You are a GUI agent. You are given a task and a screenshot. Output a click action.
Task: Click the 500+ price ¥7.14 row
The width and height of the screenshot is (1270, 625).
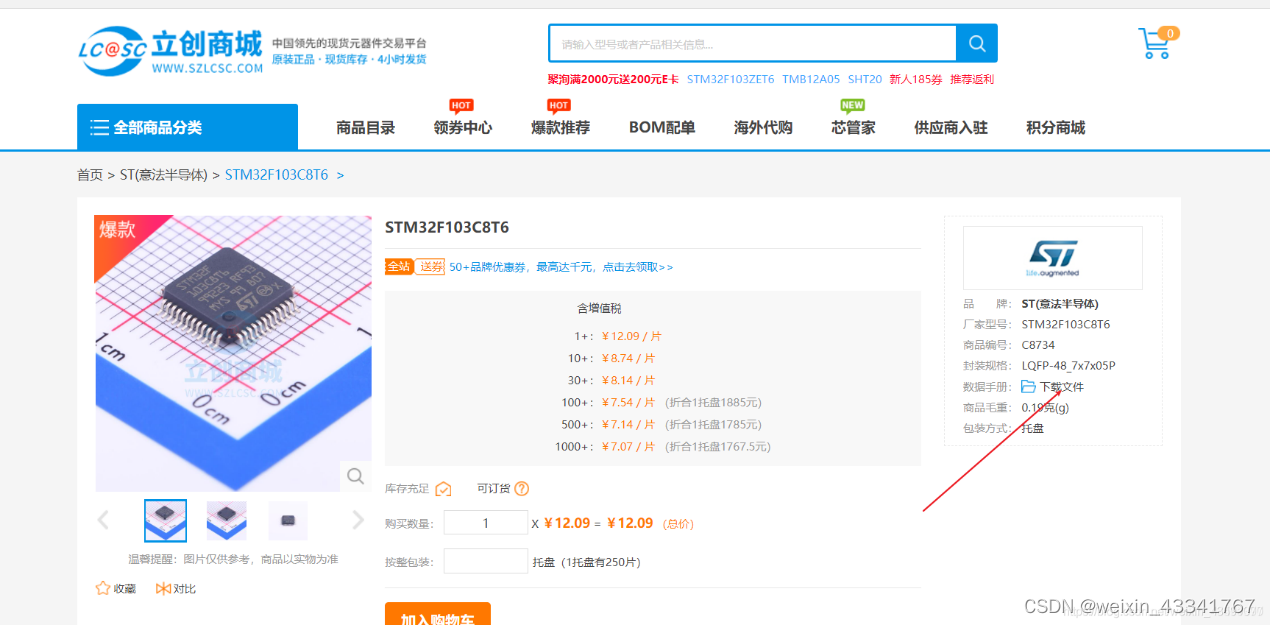coord(661,424)
